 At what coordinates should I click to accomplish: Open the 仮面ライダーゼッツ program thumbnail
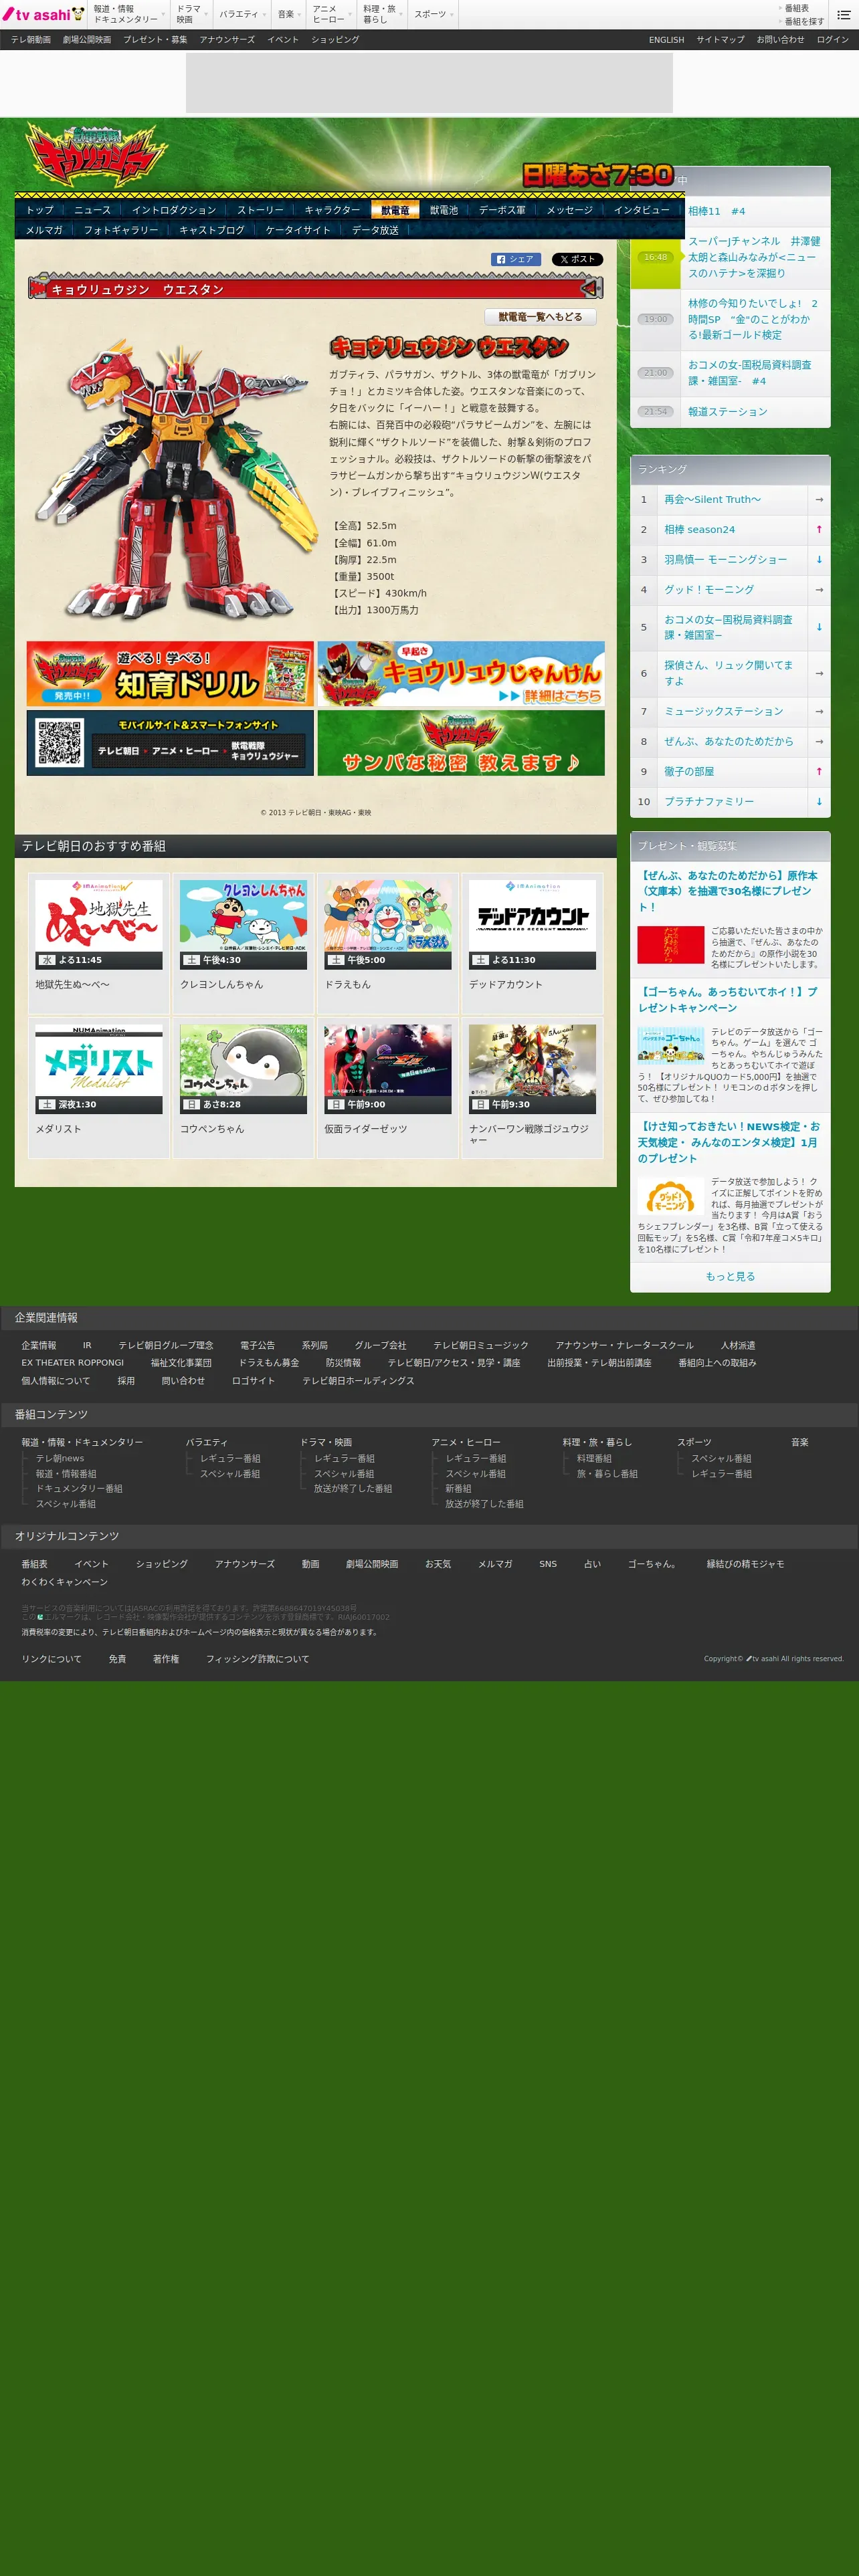pos(388,1069)
